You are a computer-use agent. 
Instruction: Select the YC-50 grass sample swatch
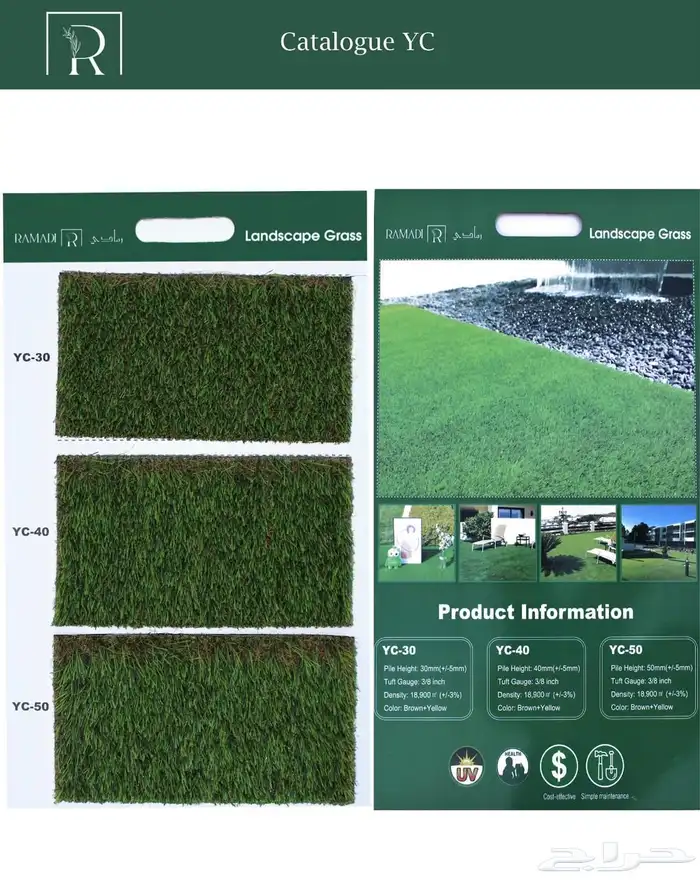(204, 718)
